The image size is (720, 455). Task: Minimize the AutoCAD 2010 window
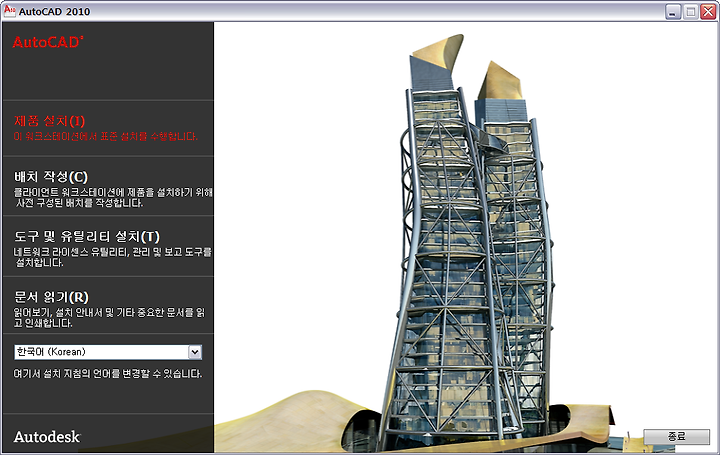pos(673,11)
